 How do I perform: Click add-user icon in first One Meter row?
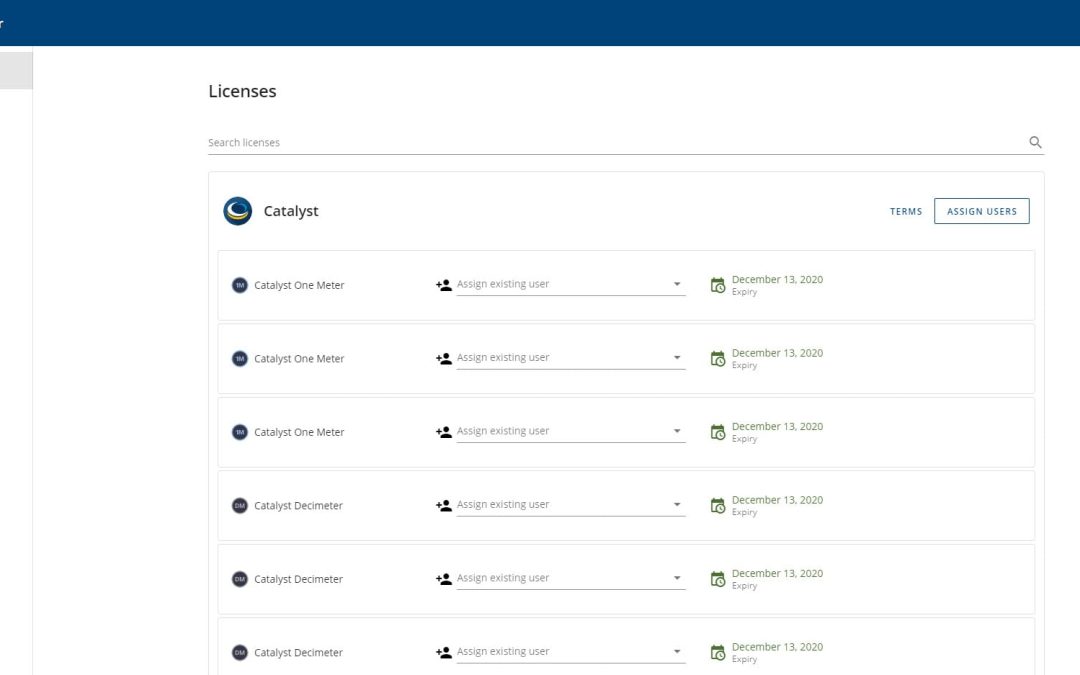pyautogui.click(x=444, y=285)
